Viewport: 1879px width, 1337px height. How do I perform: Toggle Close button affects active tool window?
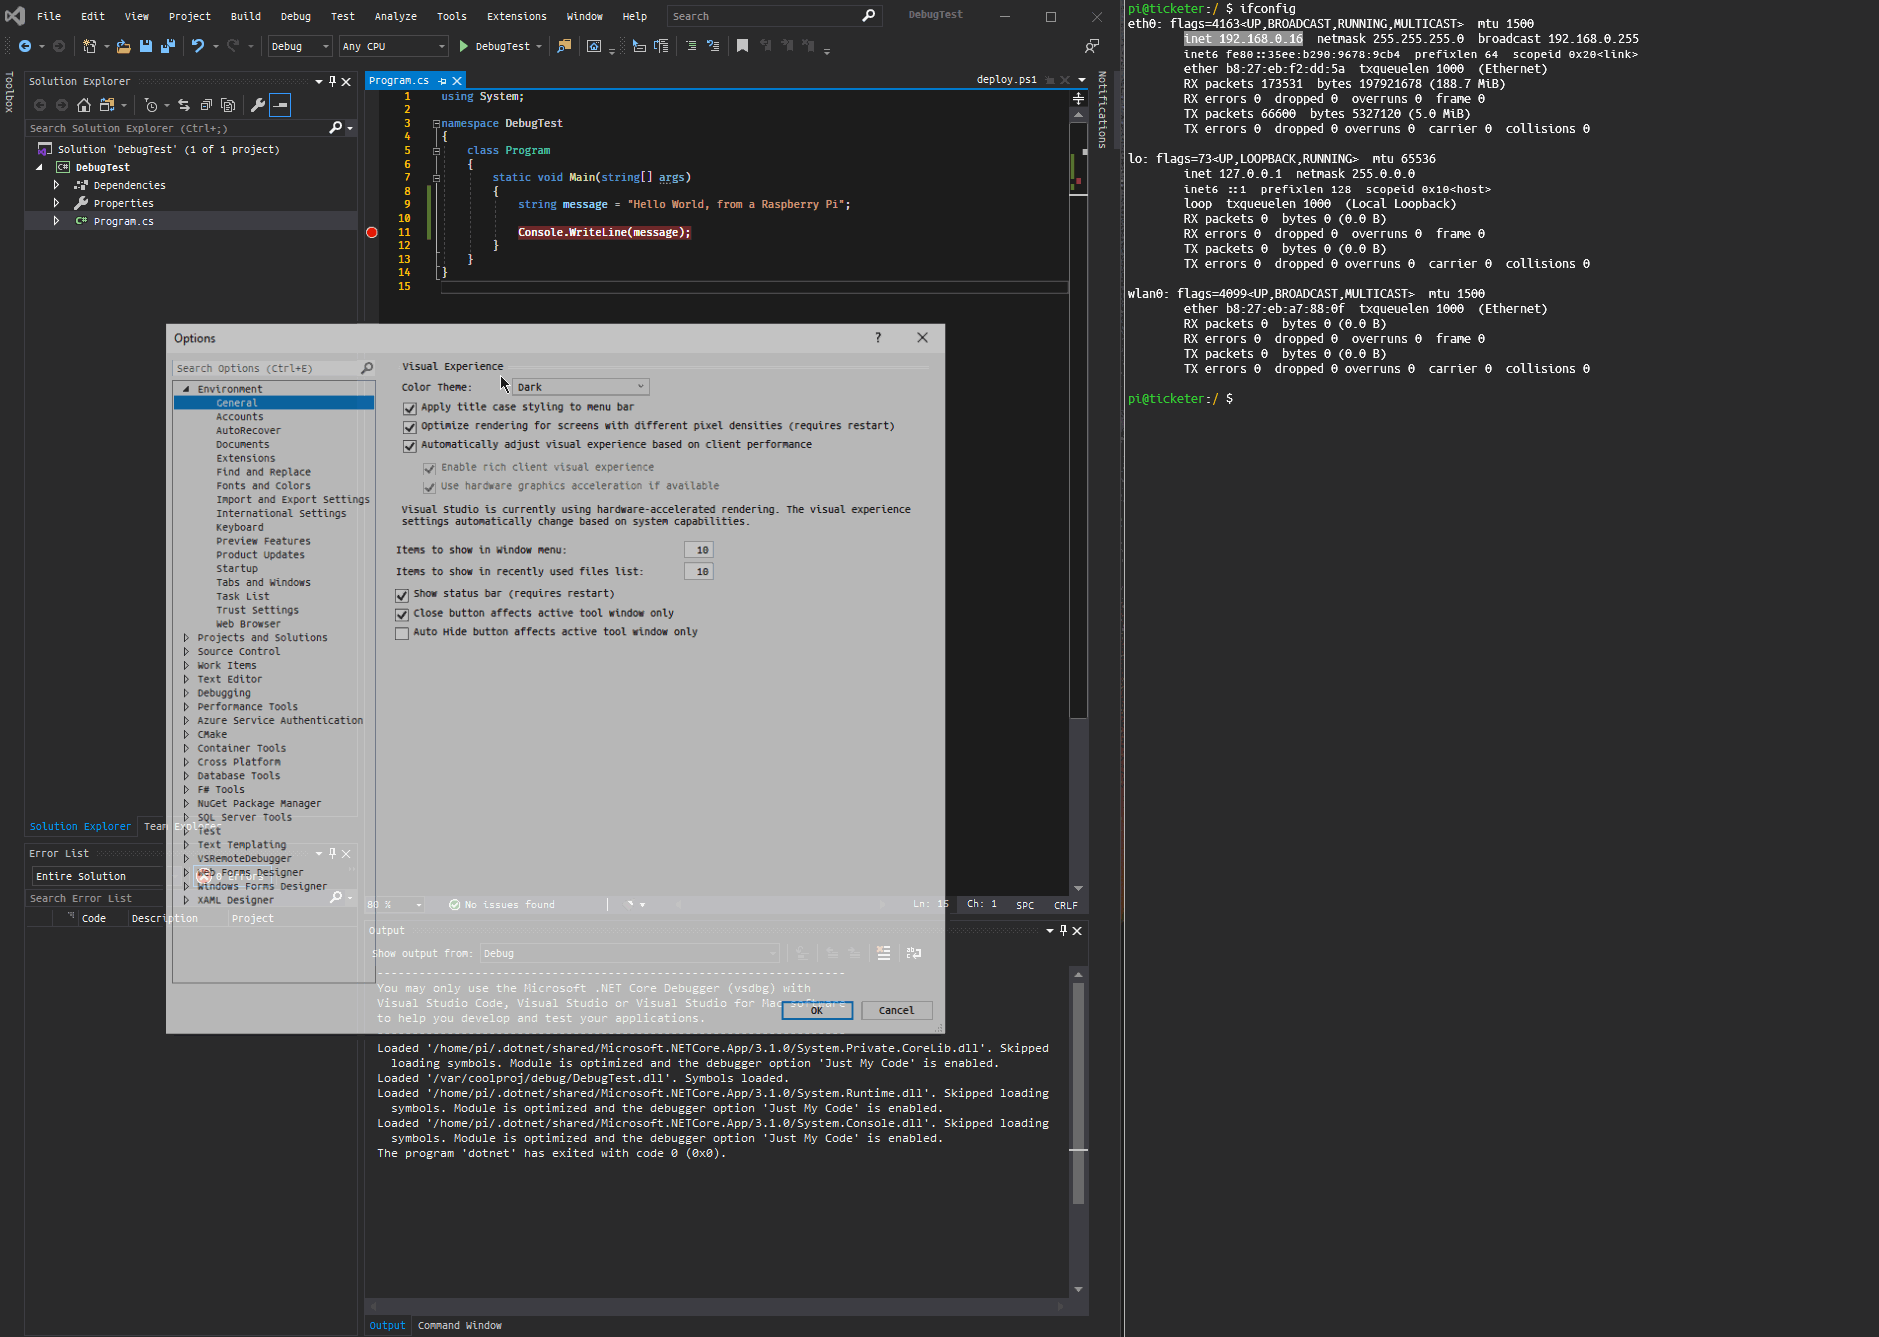[x=402, y=614]
